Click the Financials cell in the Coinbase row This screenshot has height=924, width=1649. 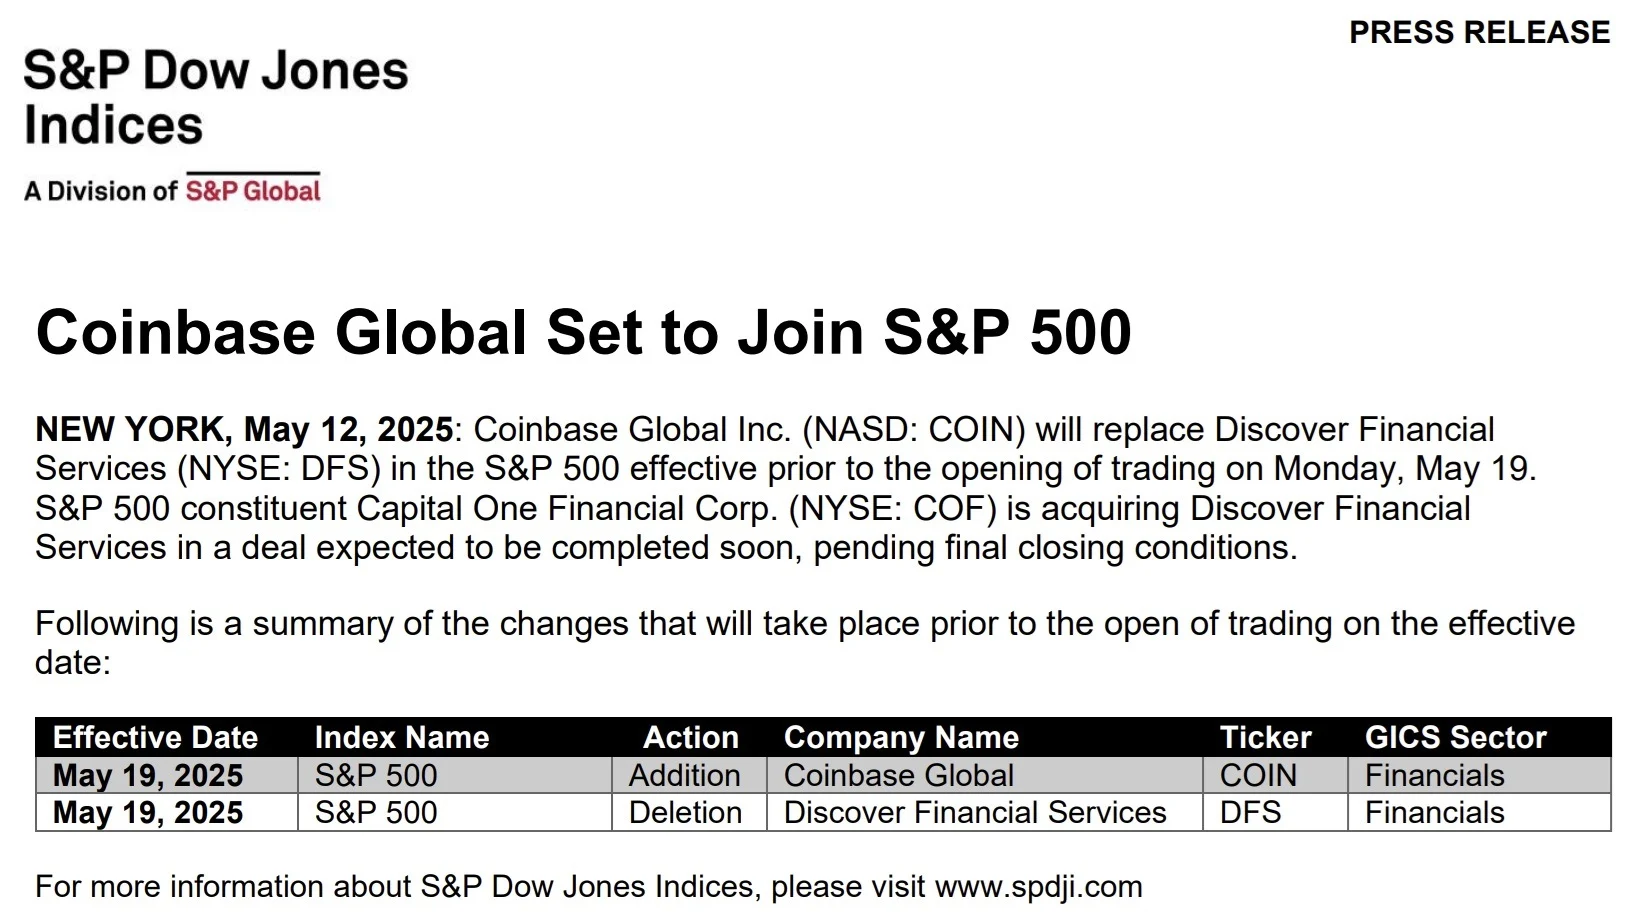click(1434, 776)
